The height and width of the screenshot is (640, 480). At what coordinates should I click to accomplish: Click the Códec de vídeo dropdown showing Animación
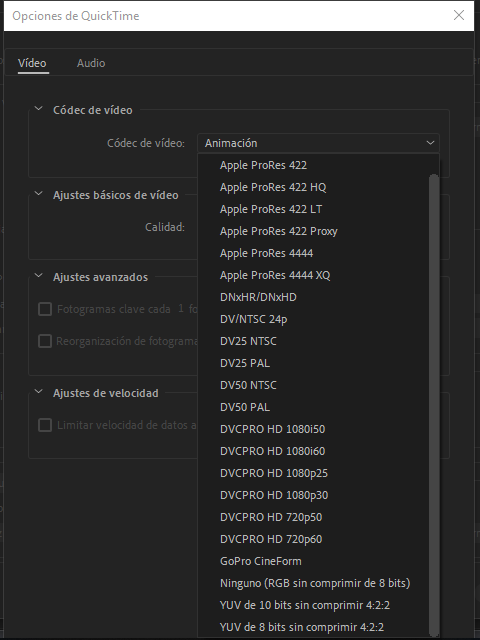coord(318,143)
